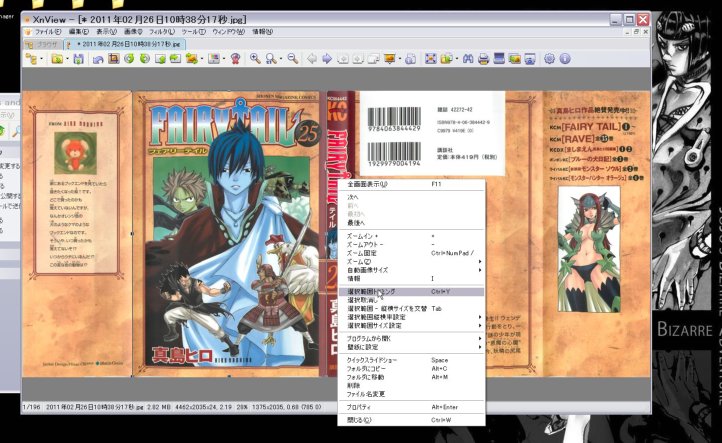
Task: Open search with the binoculars icon
Action: click(x=468, y=58)
